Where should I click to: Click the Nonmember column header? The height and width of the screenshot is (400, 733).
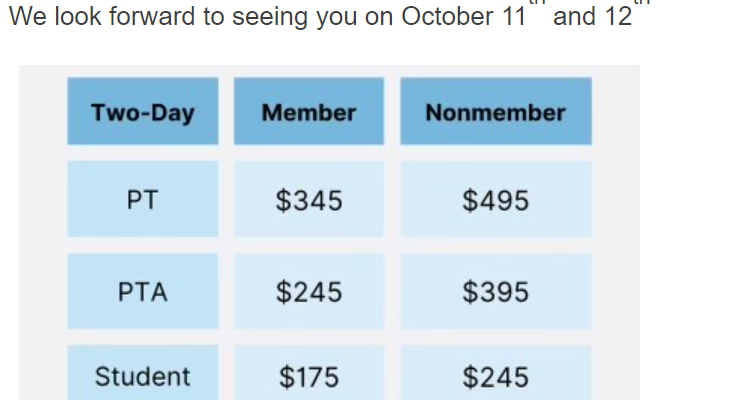496,111
